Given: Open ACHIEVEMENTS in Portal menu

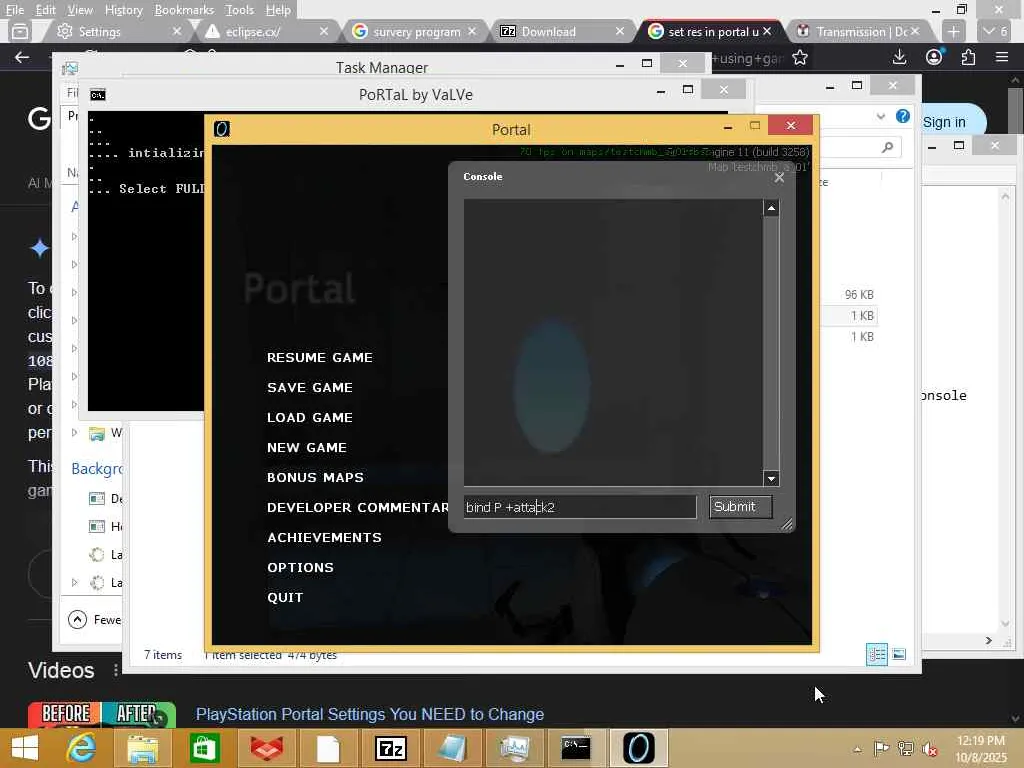Looking at the screenshot, I should click(x=324, y=537).
